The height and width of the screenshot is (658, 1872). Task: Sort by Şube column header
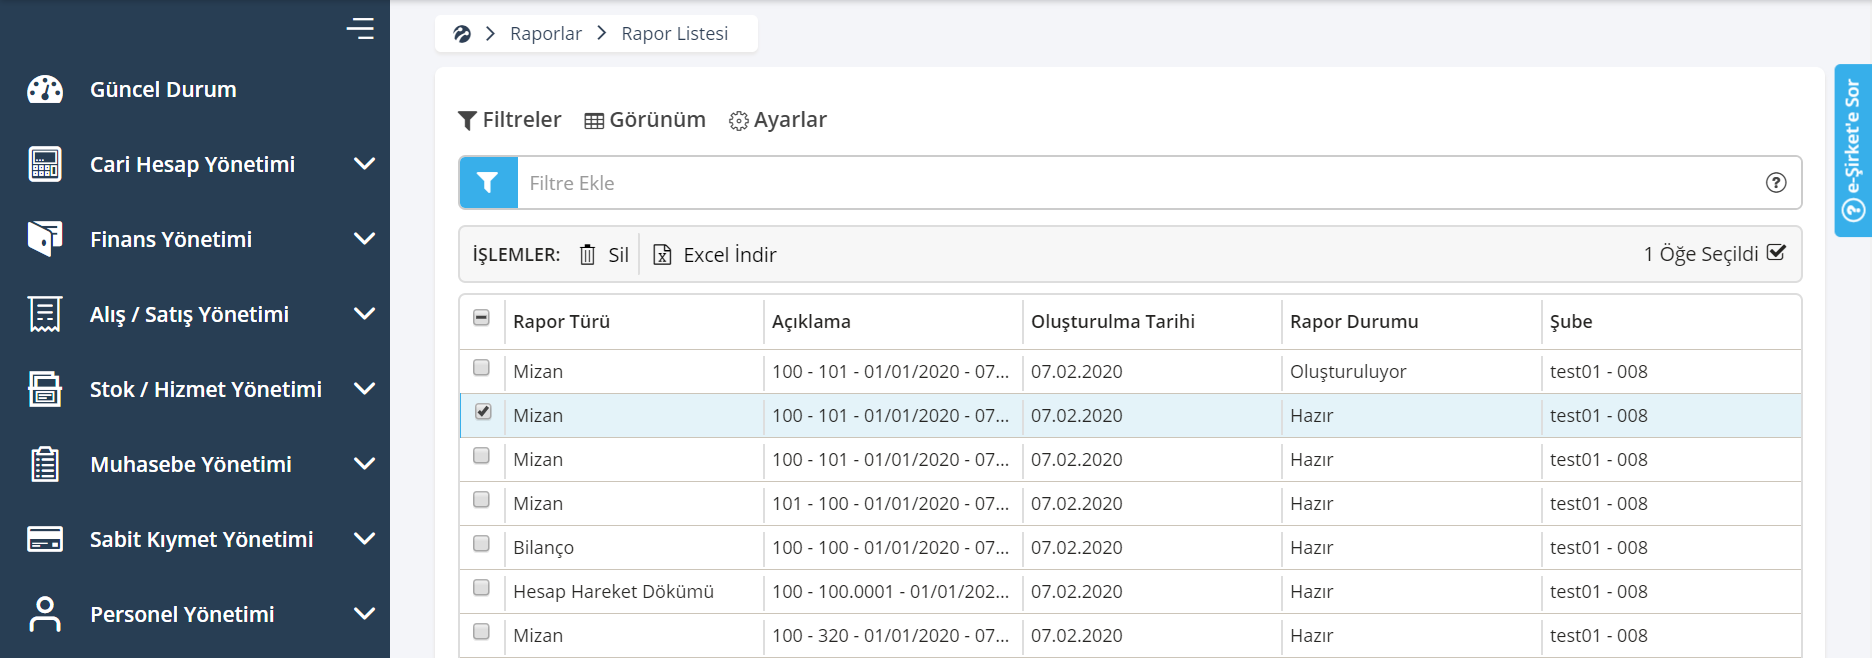[x=1571, y=322]
